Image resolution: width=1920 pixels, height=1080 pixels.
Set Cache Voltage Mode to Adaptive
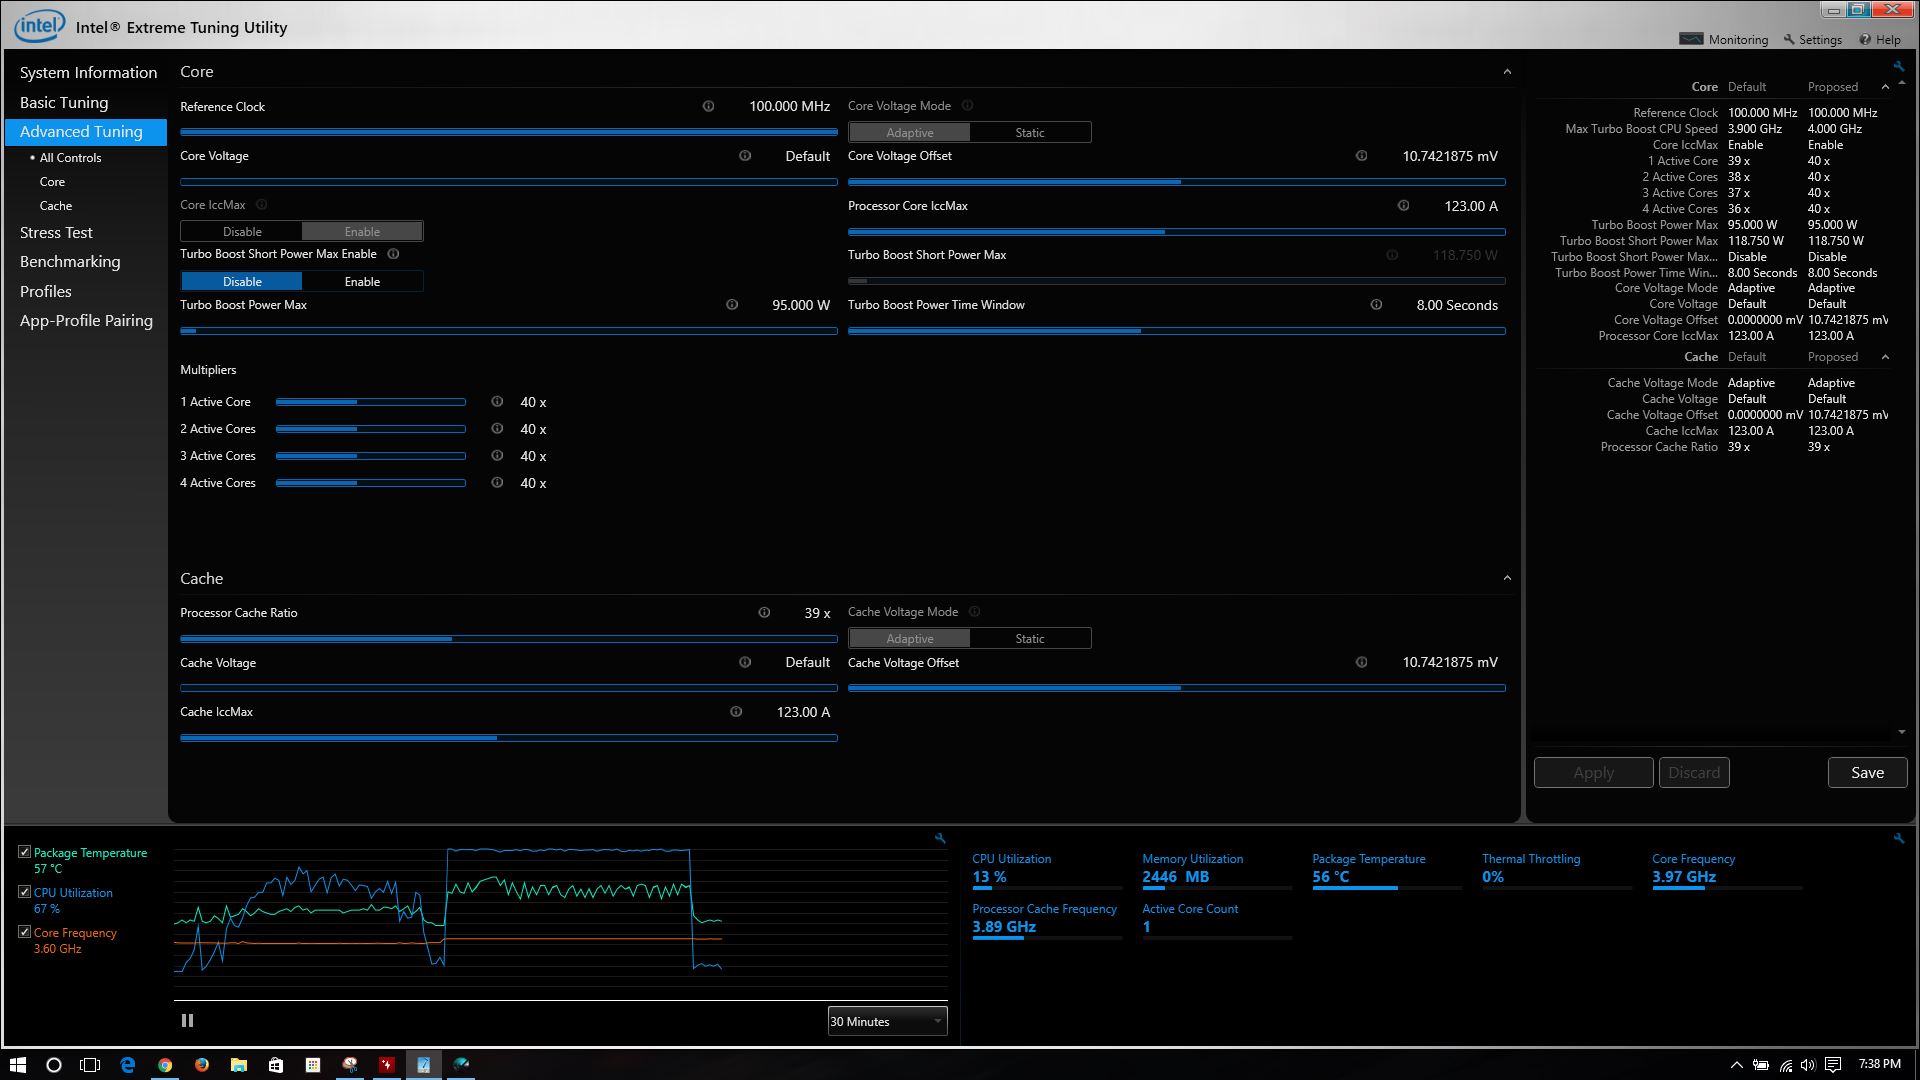click(x=909, y=638)
